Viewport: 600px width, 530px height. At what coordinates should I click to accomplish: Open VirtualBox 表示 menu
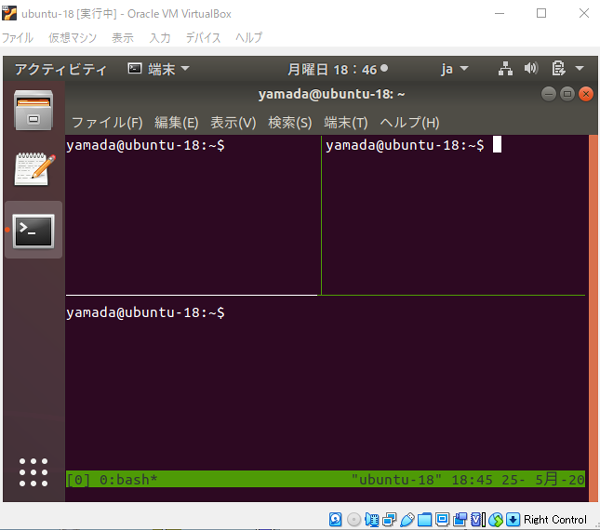122,38
